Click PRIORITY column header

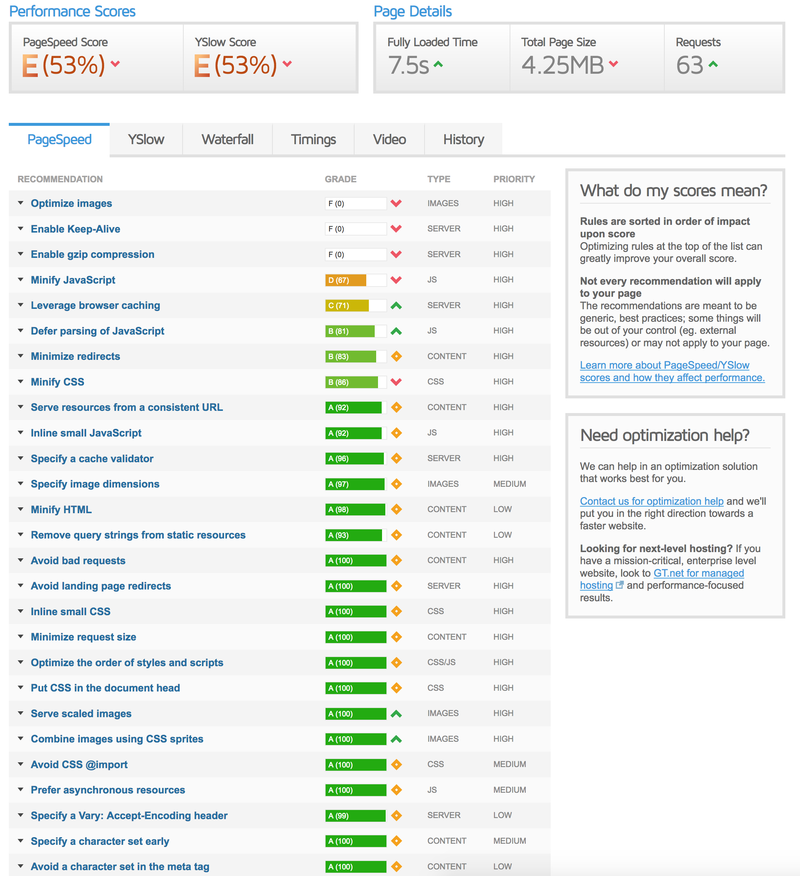(x=514, y=179)
